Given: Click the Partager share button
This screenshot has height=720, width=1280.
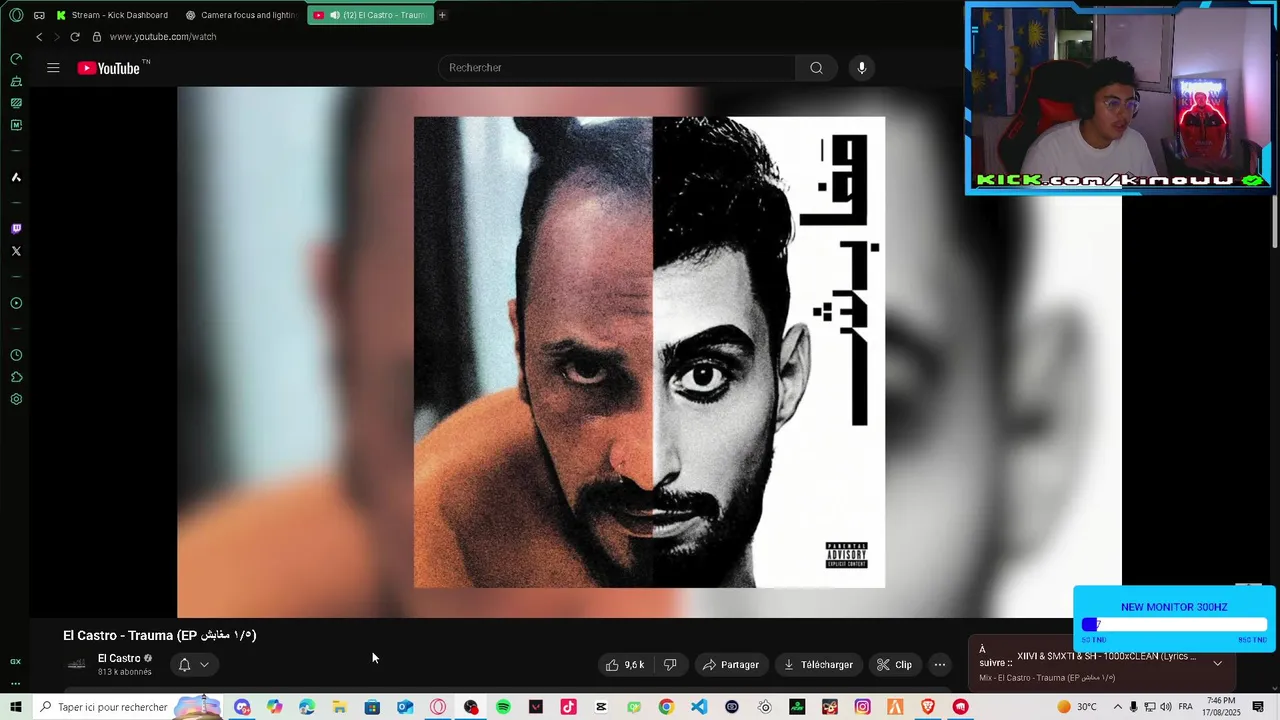Looking at the screenshot, I should click(x=731, y=664).
